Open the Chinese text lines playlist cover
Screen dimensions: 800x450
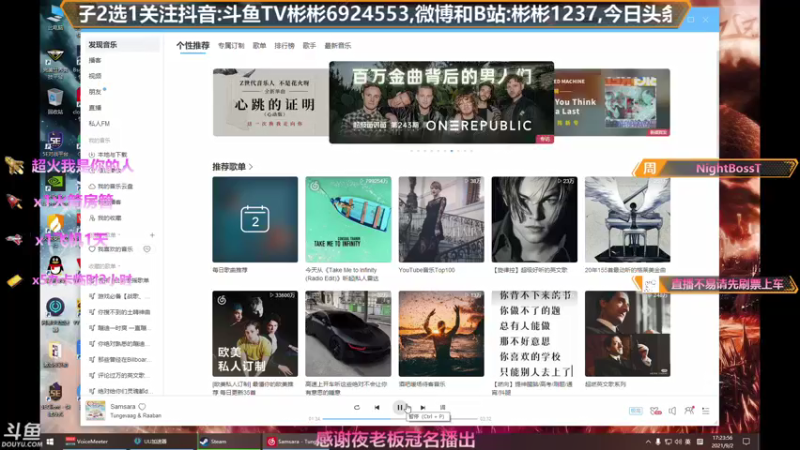click(534, 334)
